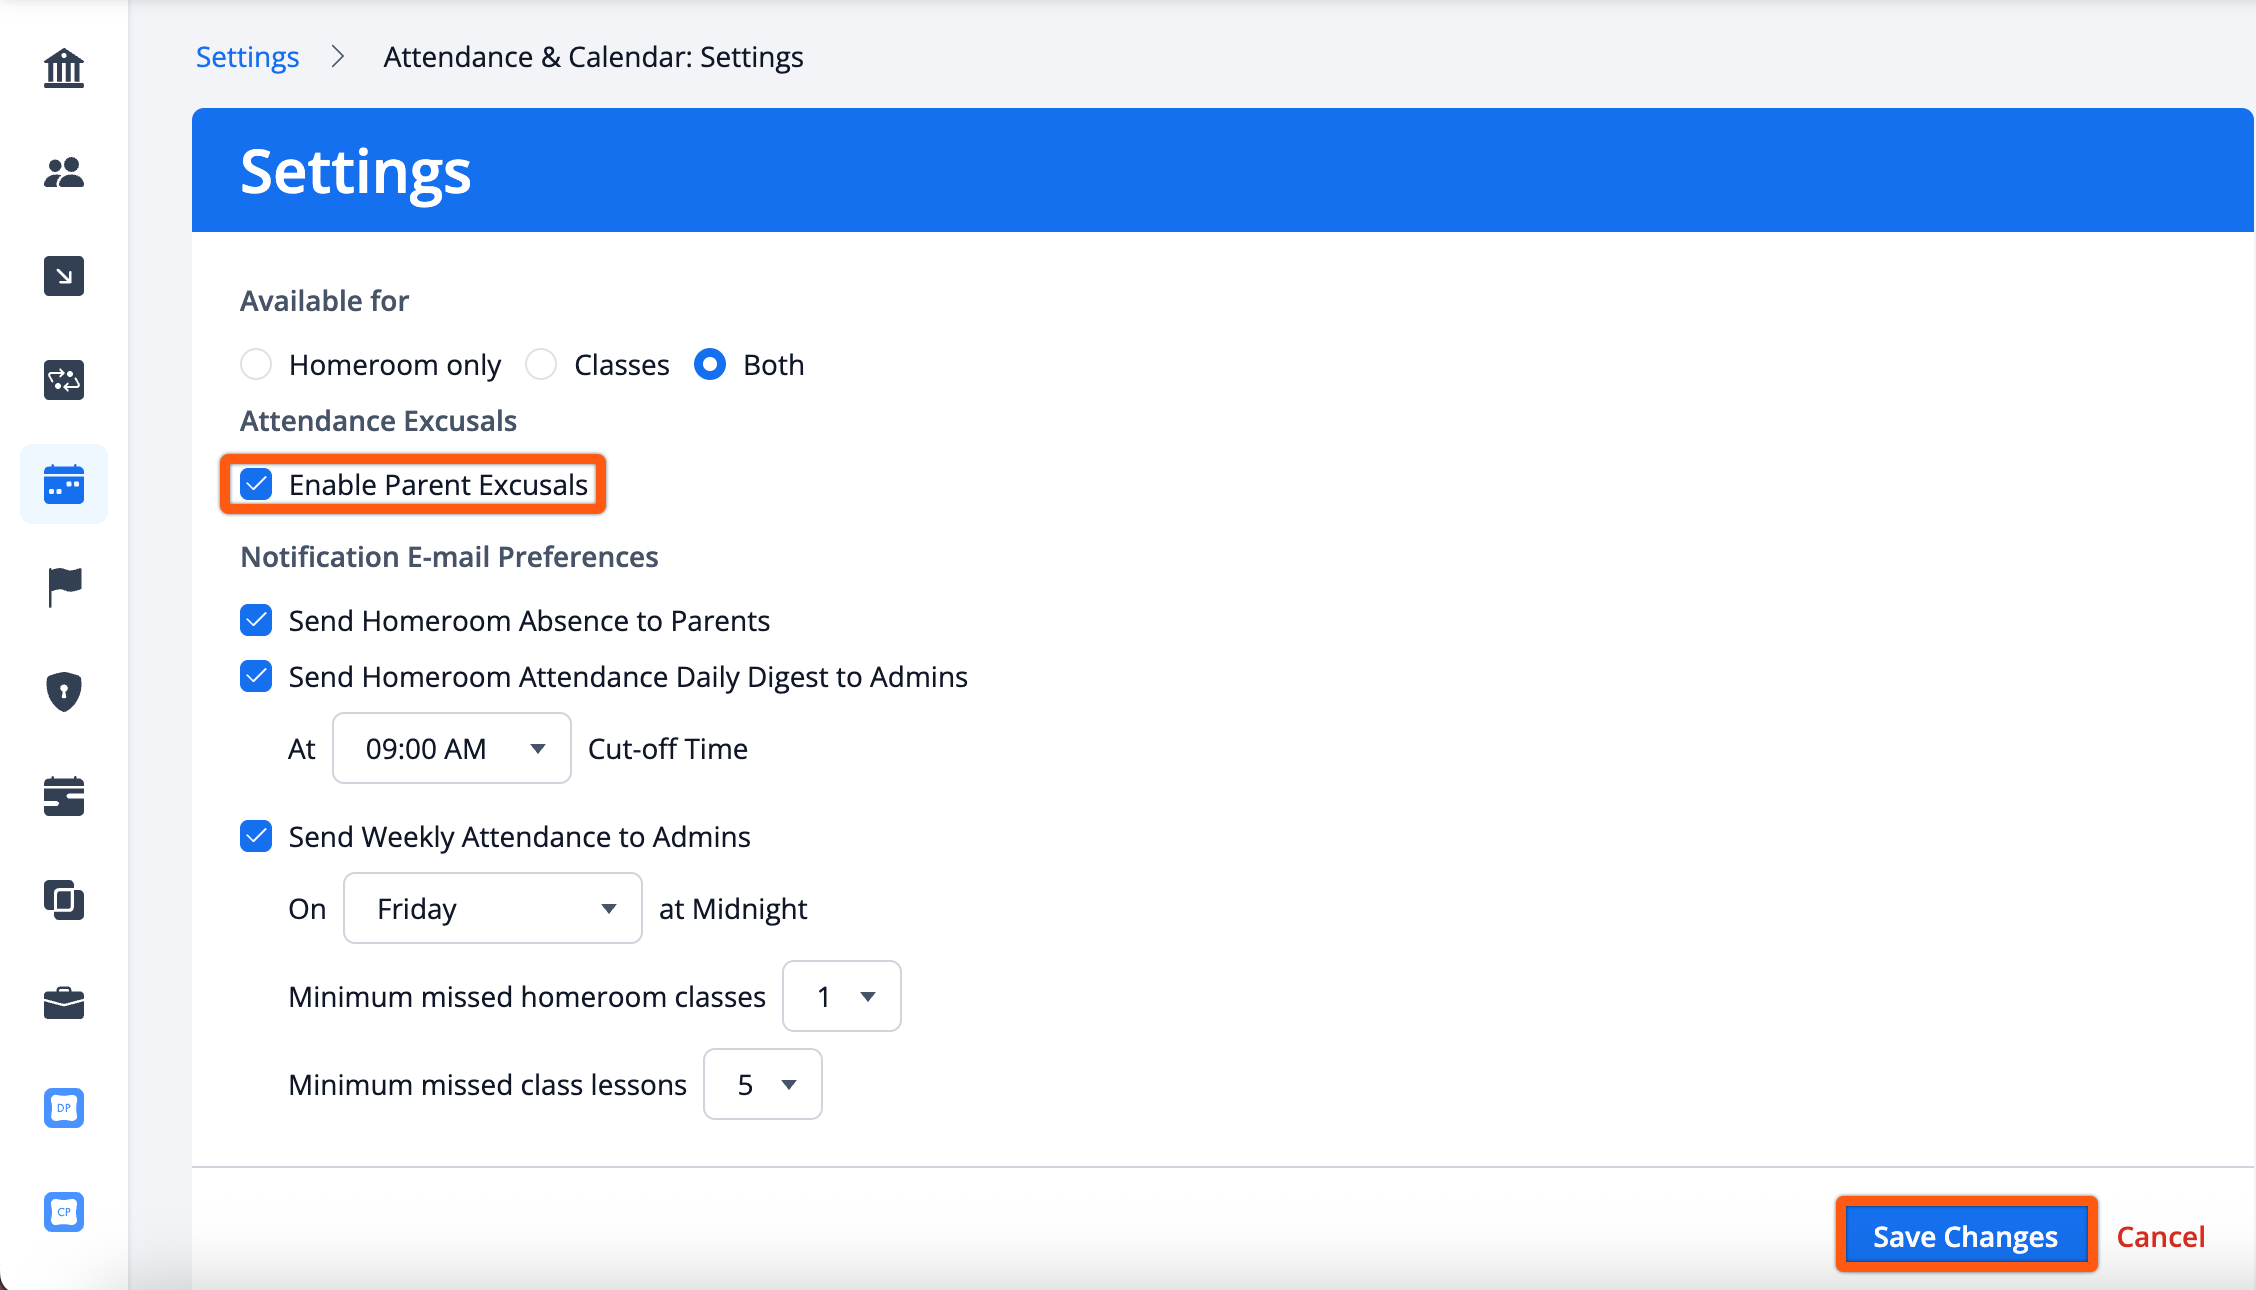Expand the Friday weekday dropdown
This screenshot has width=2256, height=1290.
(x=492, y=908)
